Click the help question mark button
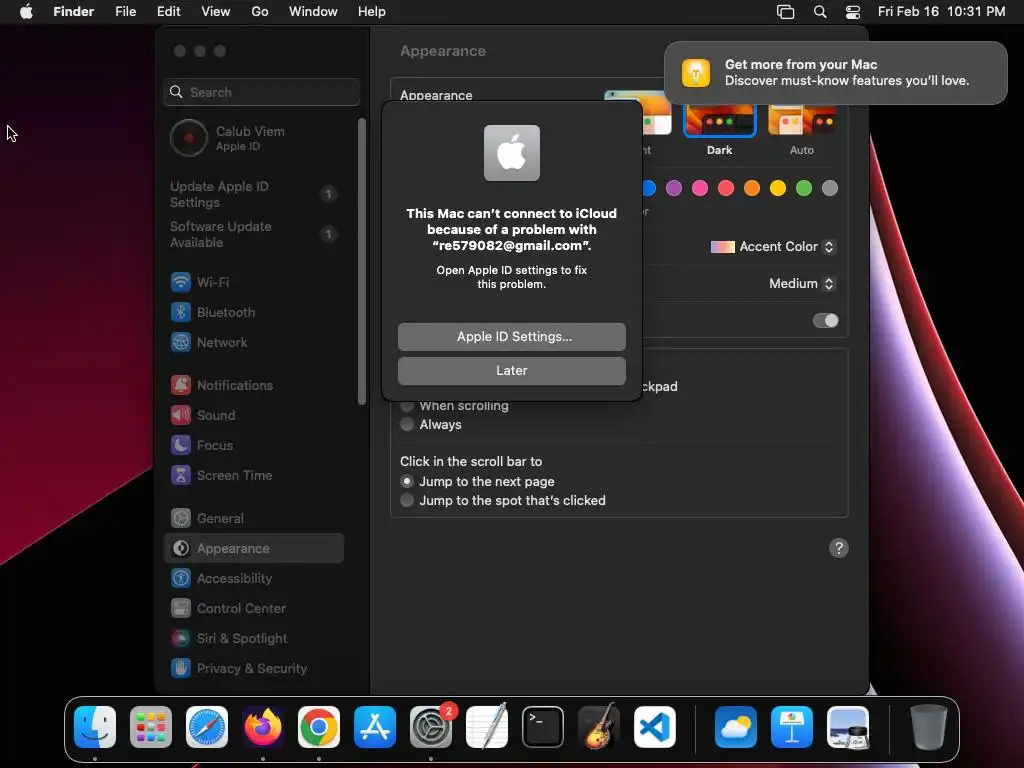1024x768 pixels. tap(839, 548)
